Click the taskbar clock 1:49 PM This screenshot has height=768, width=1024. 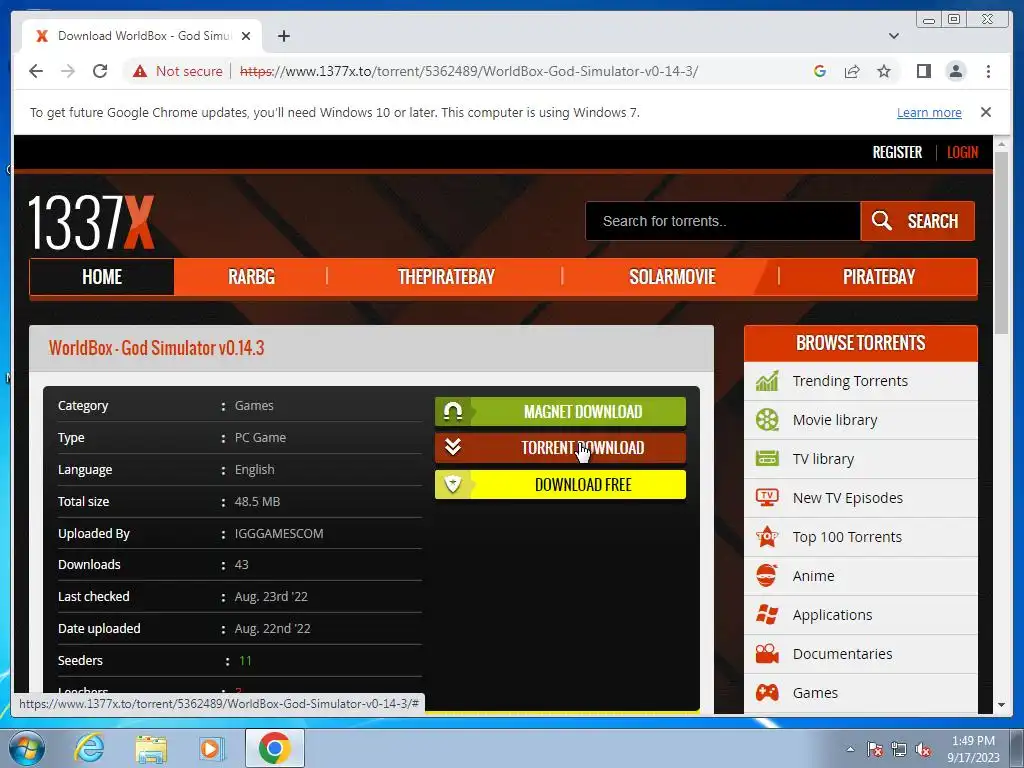[x=973, y=741]
